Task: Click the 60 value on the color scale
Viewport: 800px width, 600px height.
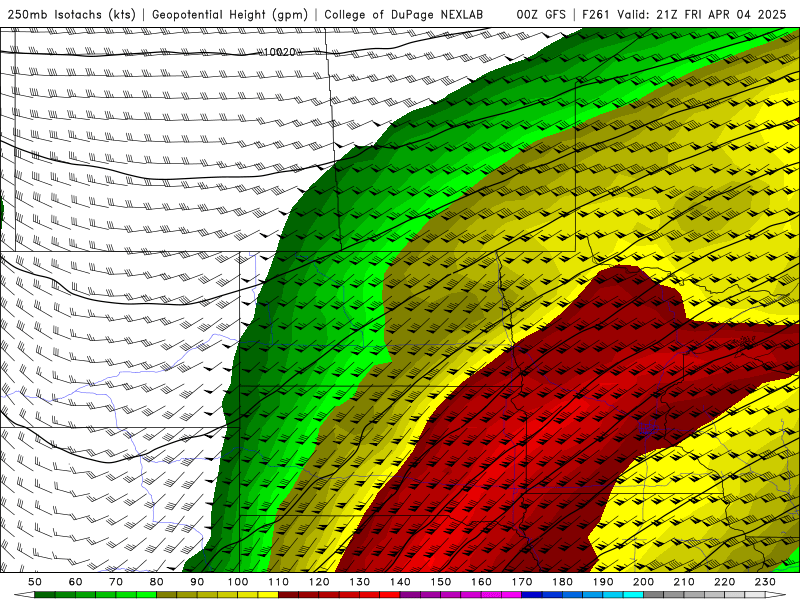Action: (x=75, y=582)
